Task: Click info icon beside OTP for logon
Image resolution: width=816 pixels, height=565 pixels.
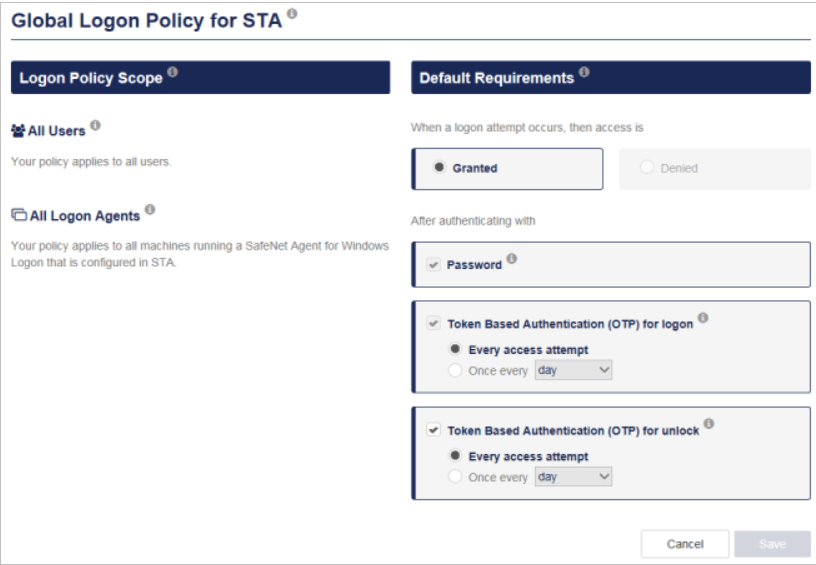Action: click(703, 317)
